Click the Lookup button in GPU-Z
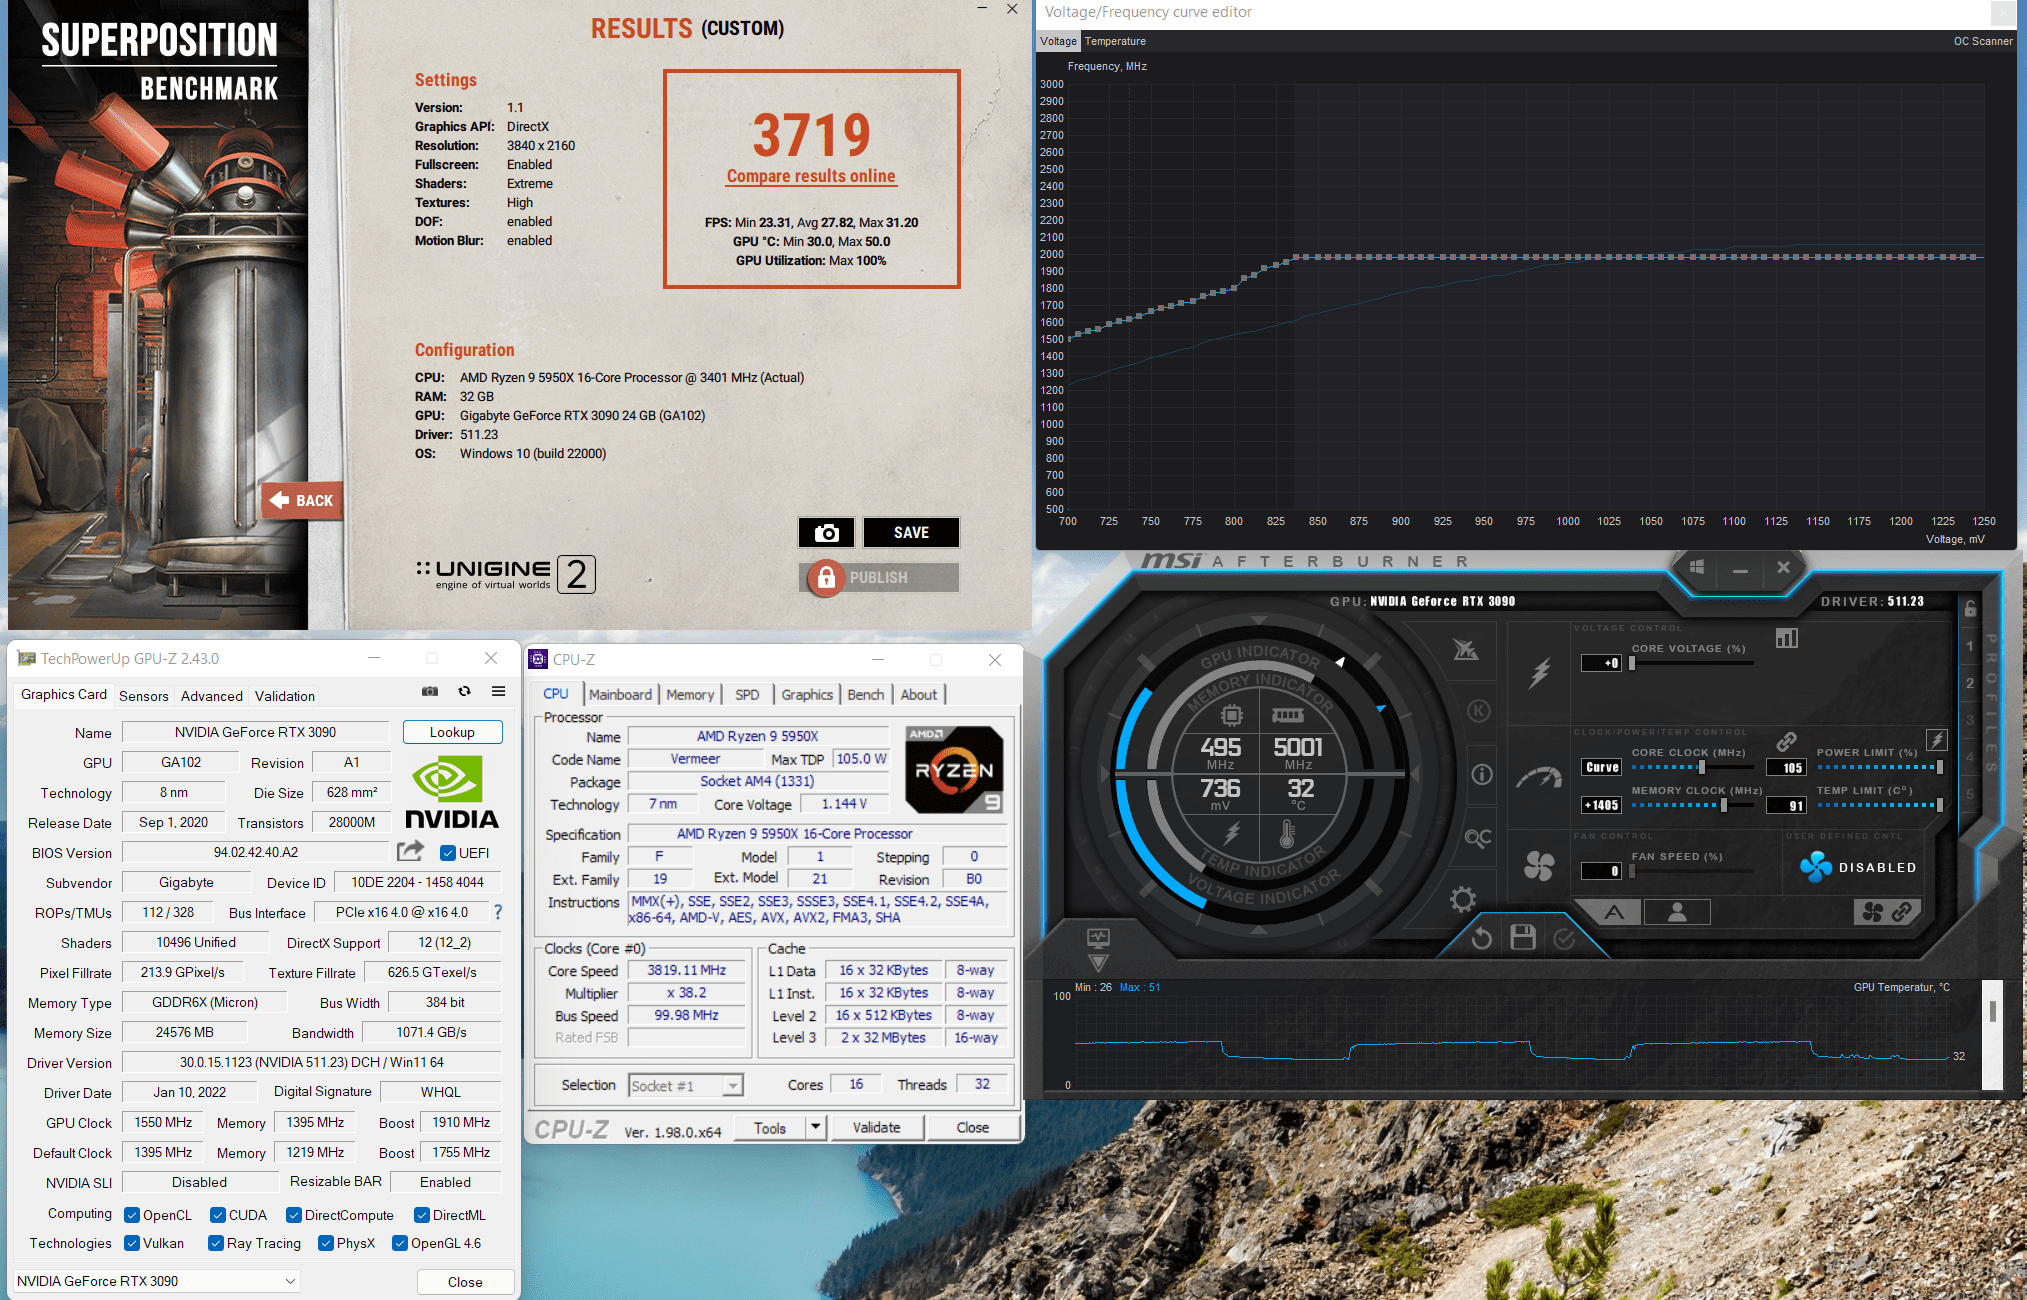This screenshot has height=1300, width=2027. pos(452,732)
